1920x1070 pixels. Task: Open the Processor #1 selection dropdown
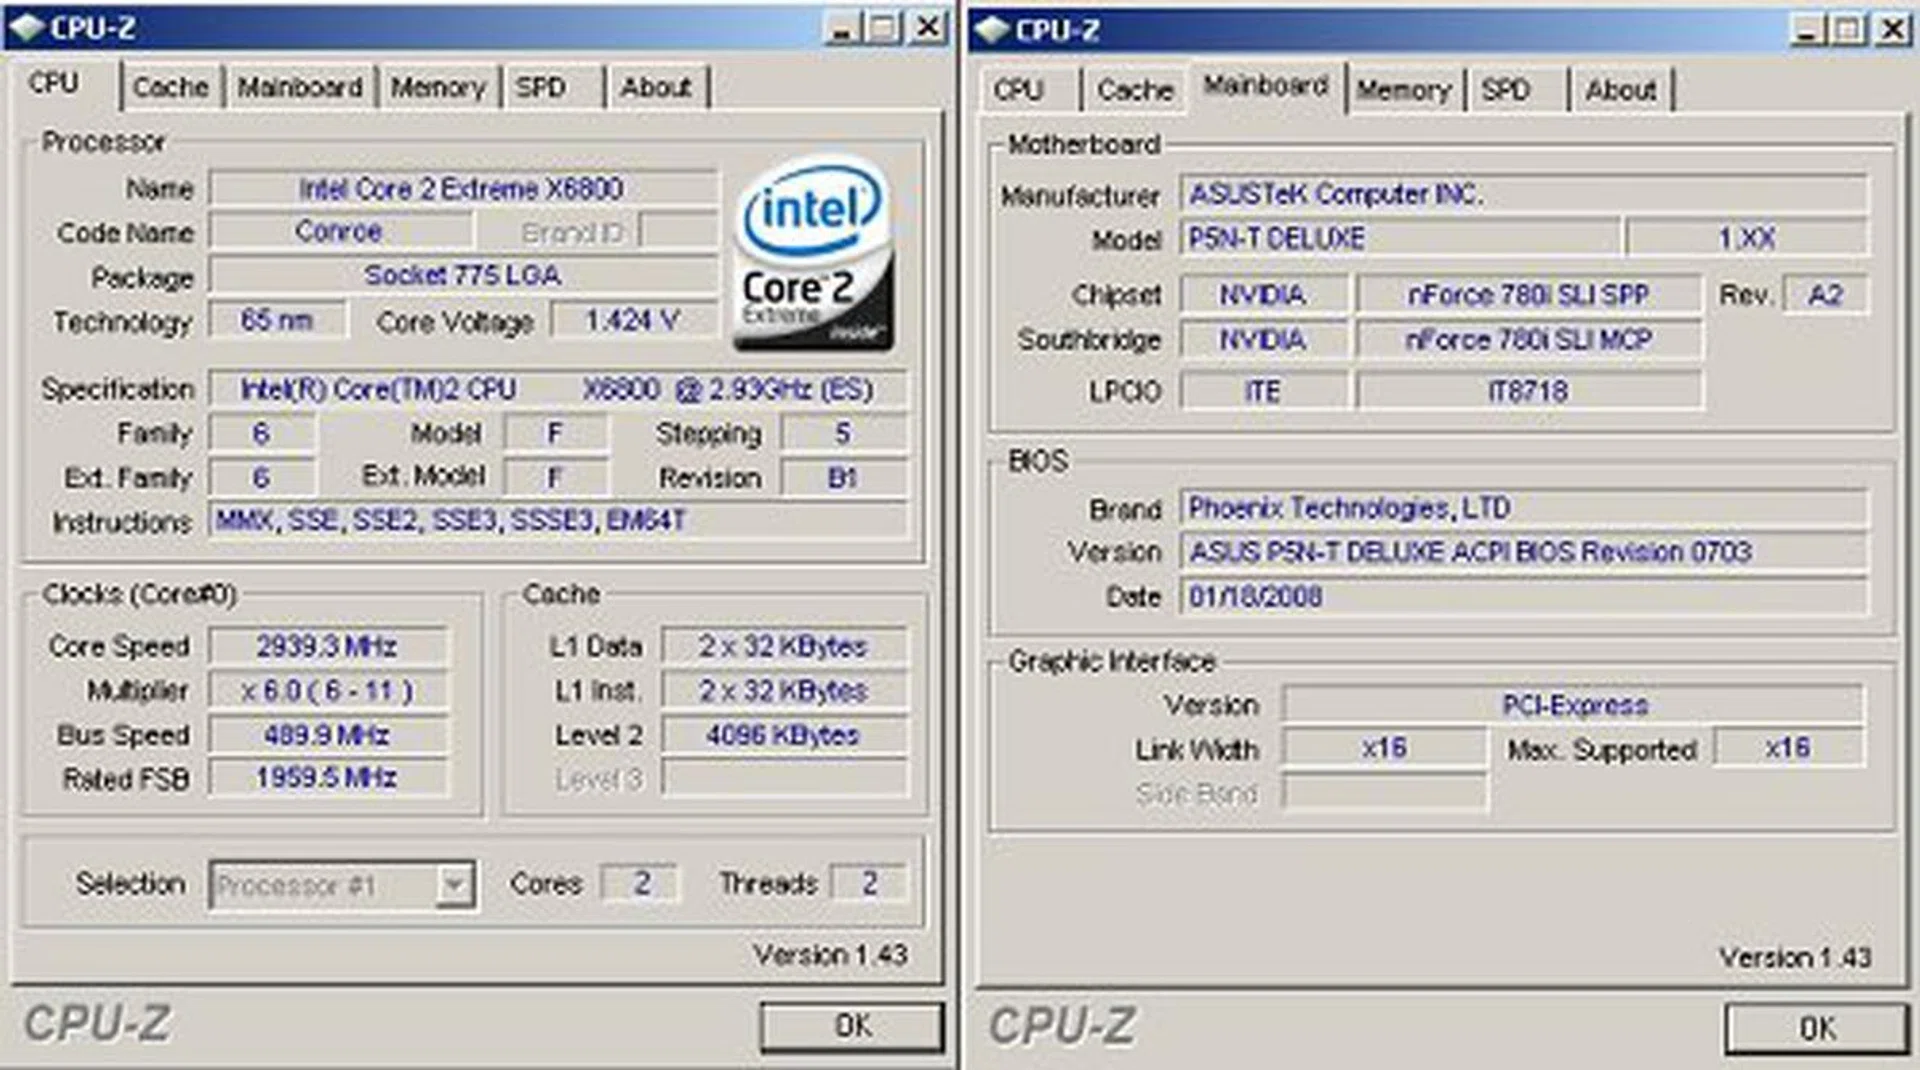[454, 885]
